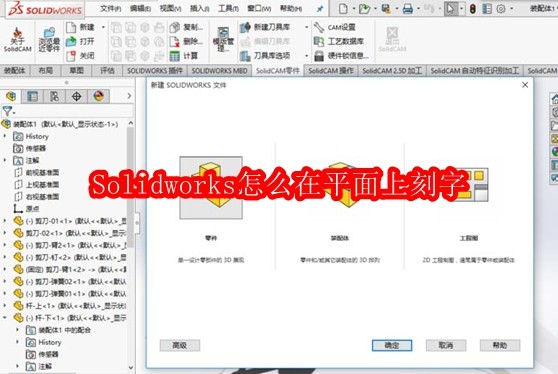Close the 新建 SOLIDWORKS 文件 dialog
Viewport: 558px width, 374px height.
pos(525,85)
